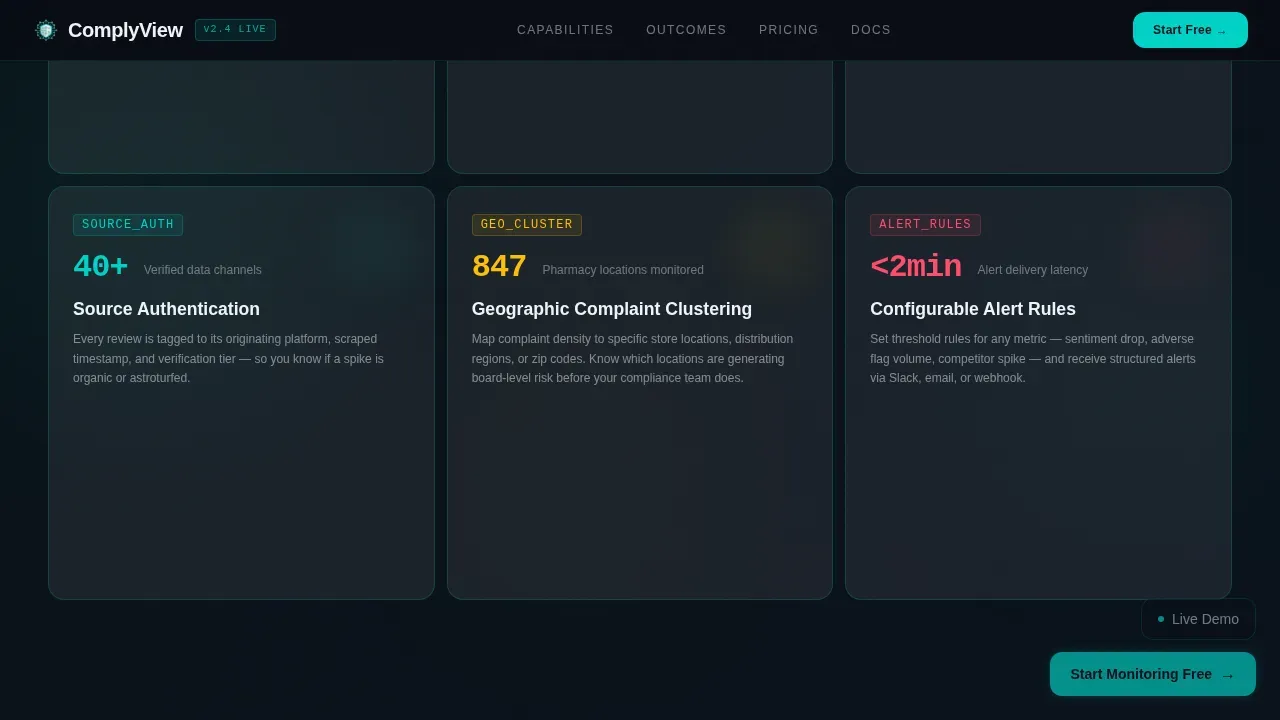
Task: Click the Configurable Alert Rules heading
Action: (973, 309)
